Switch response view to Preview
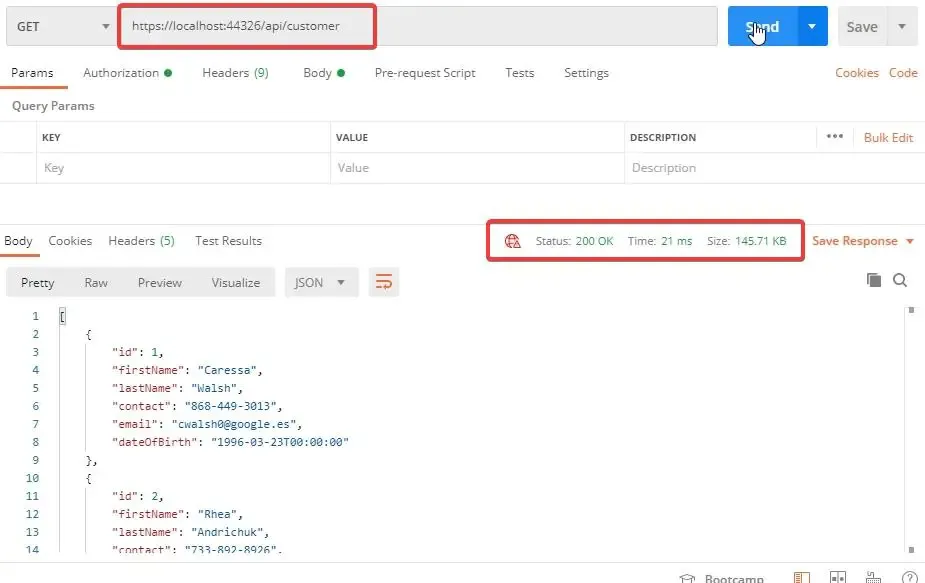Screen dimensions: 925x583 point(159,283)
